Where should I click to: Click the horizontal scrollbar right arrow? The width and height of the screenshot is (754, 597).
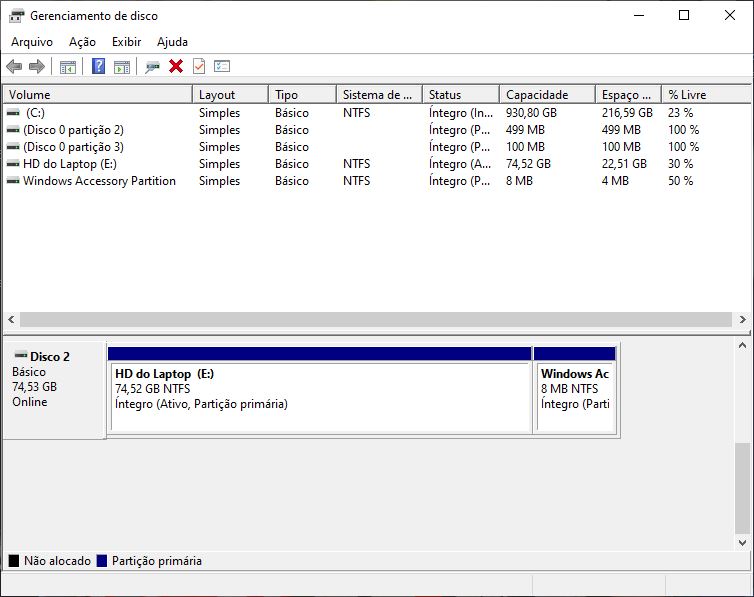(x=742, y=319)
